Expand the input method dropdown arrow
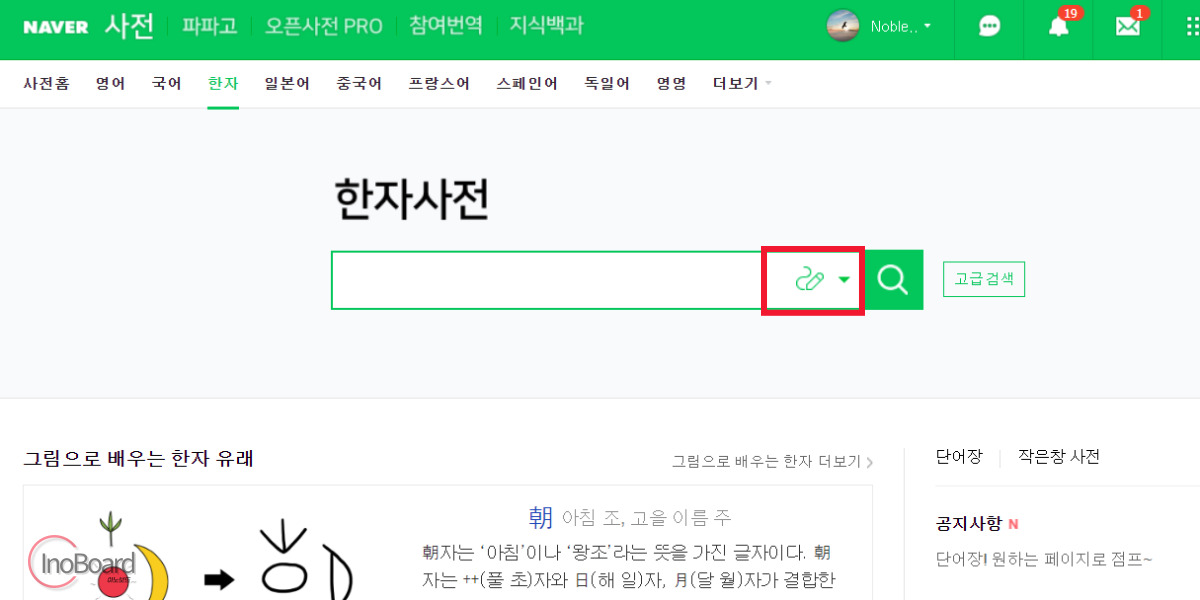The height and width of the screenshot is (600, 1200). (844, 280)
